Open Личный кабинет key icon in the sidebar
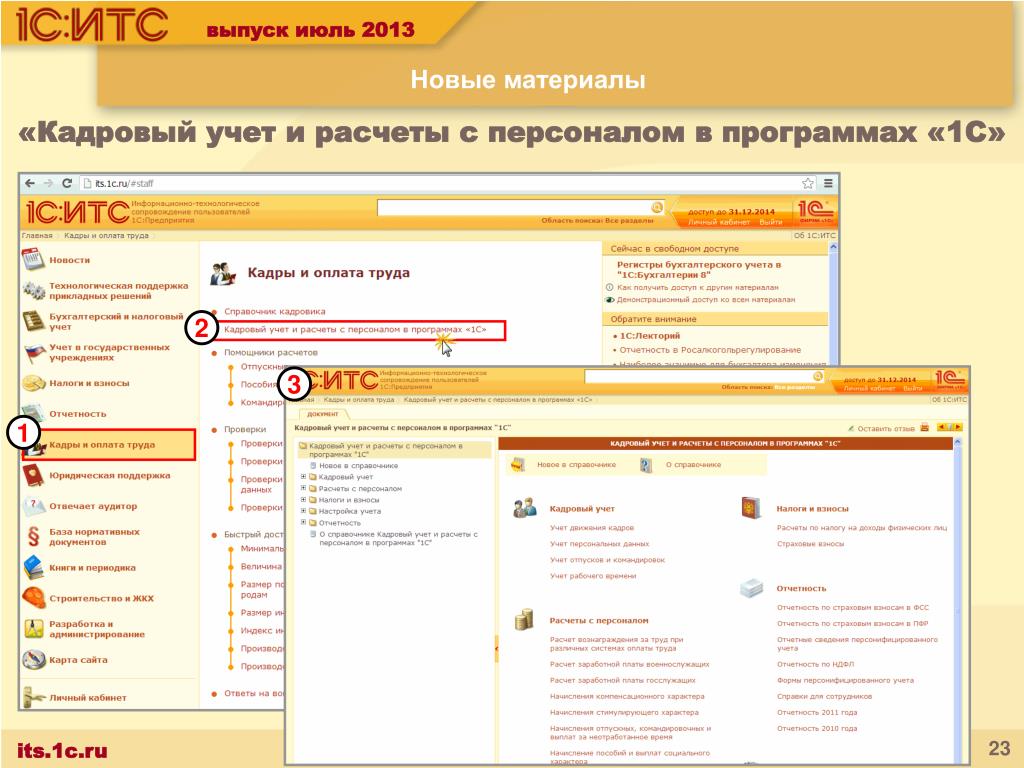The height and width of the screenshot is (768, 1024). (x=33, y=697)
